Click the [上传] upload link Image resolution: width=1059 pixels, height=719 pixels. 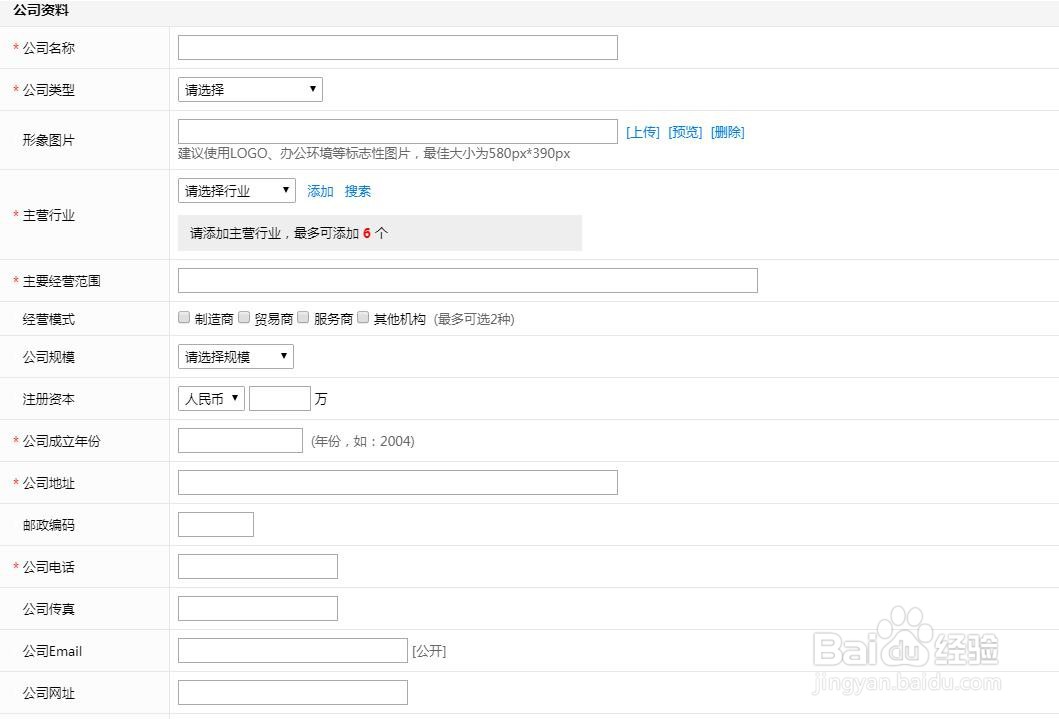643,131
